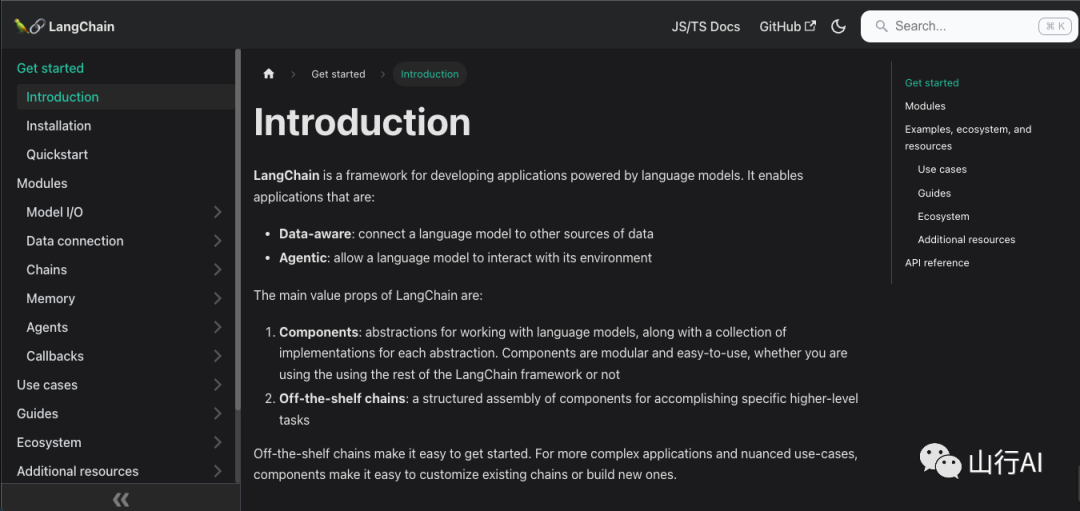Jump to Use cases in table of contents
1080x511 pixels.
(942, 169)
